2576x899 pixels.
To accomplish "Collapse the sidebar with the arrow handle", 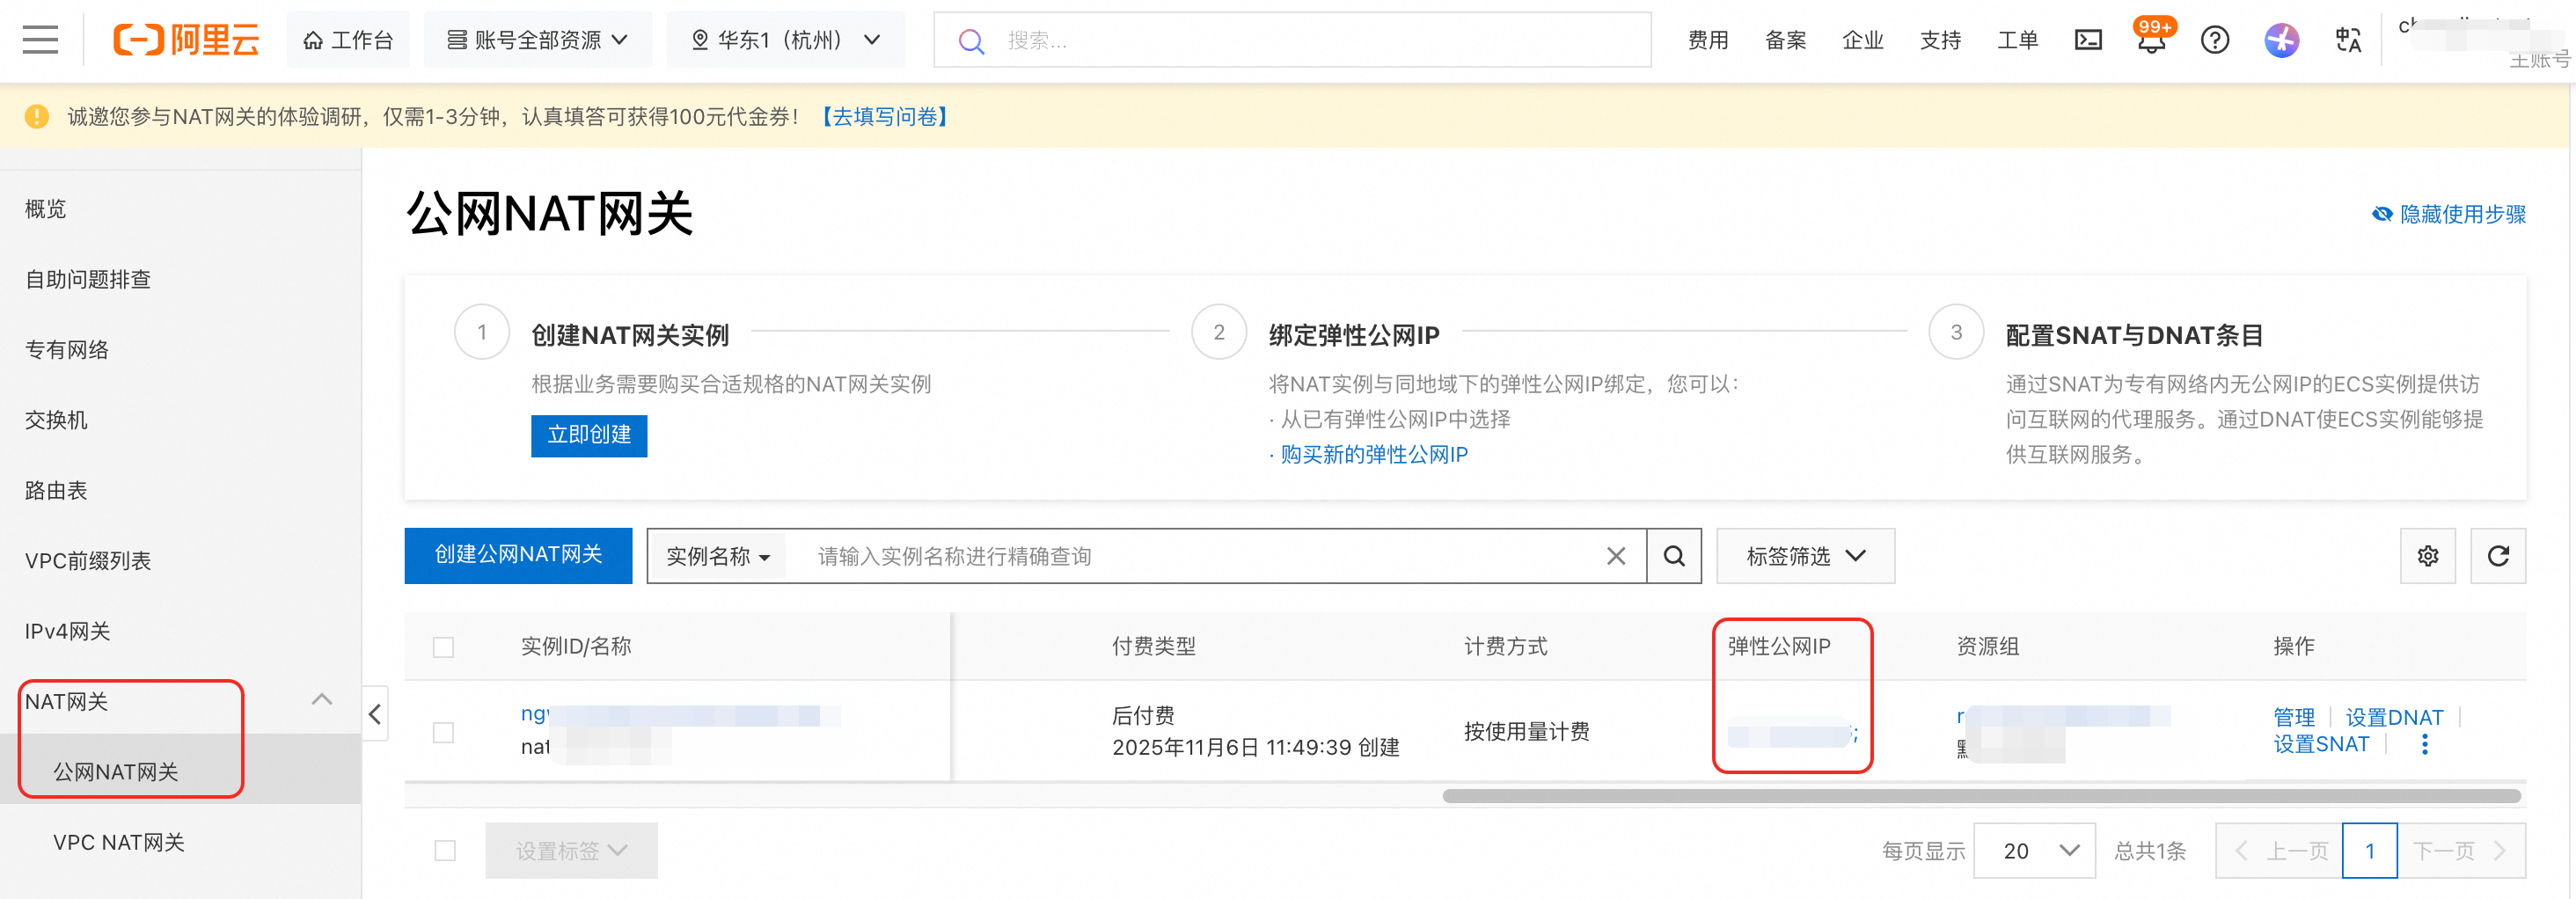I will [x=375, y=714].
